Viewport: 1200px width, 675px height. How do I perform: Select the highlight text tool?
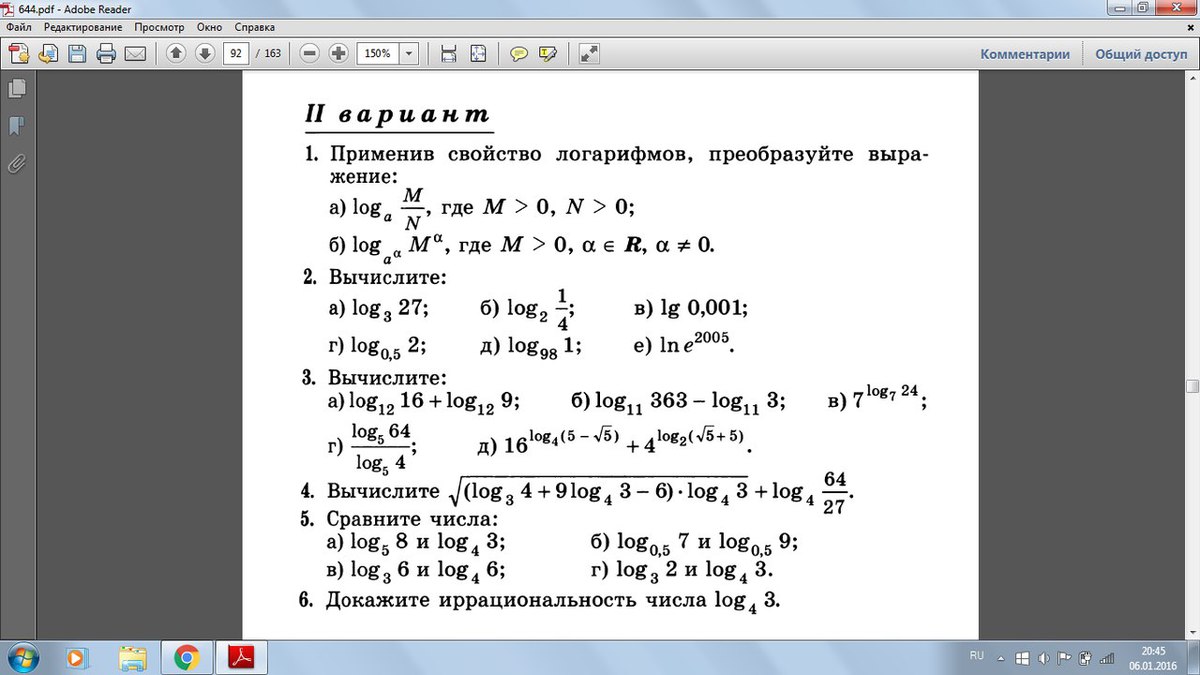coord(546,54)
